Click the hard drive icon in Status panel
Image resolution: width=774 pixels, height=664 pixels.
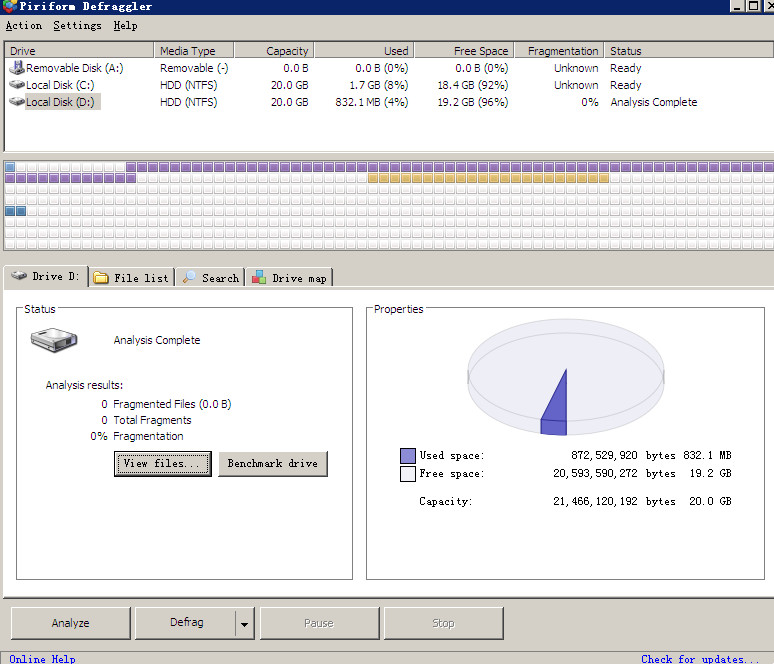point(54,340)
